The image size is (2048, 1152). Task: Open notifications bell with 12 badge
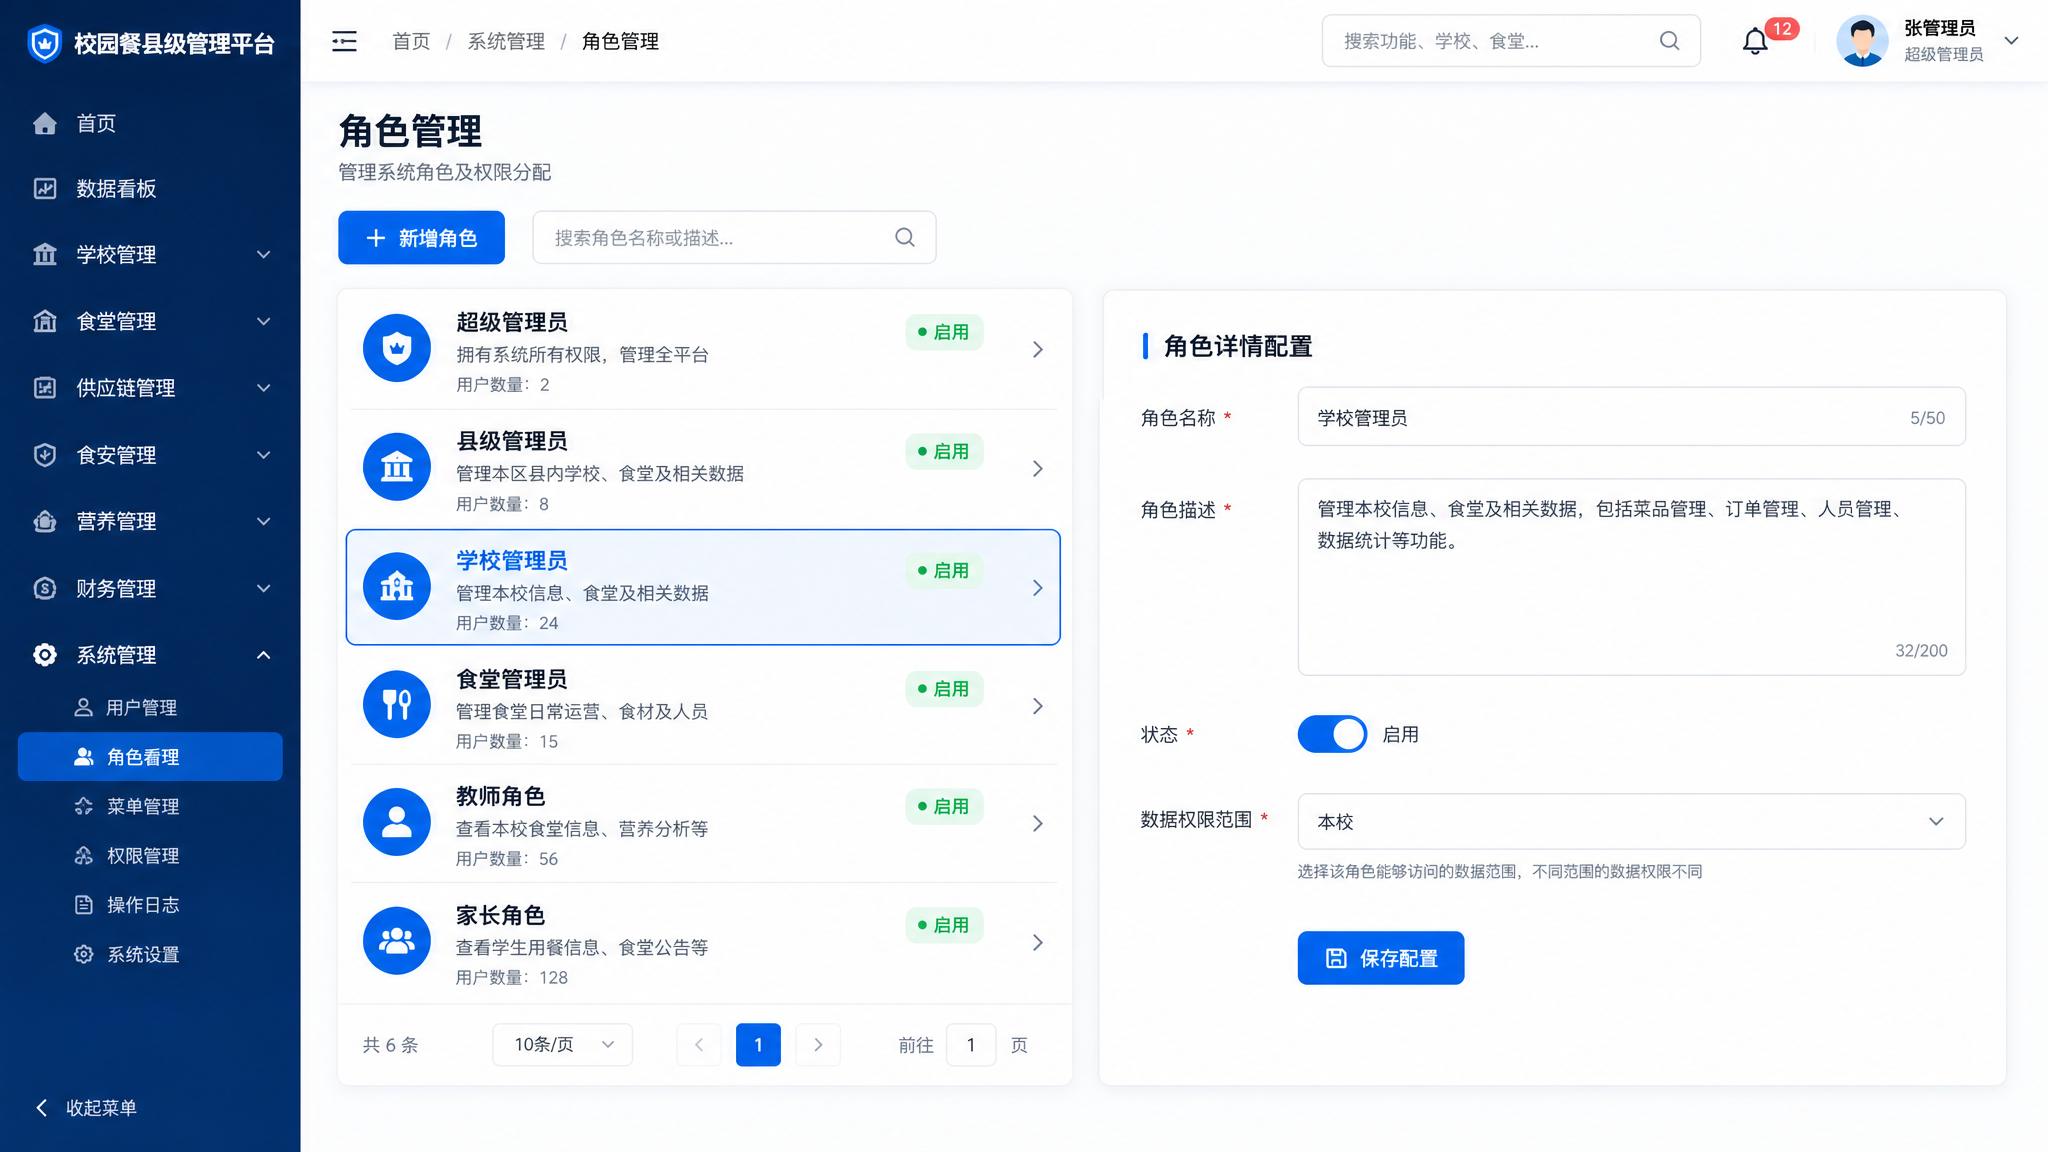[1756, 41]
